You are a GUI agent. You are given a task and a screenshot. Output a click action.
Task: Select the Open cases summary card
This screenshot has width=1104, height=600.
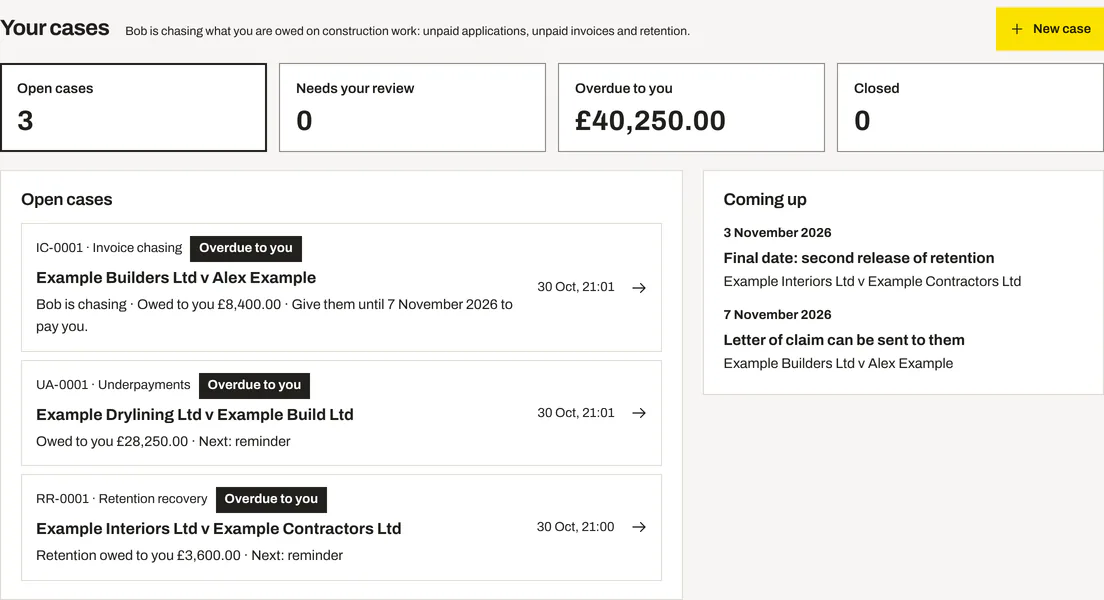click(x=134, y=107)
